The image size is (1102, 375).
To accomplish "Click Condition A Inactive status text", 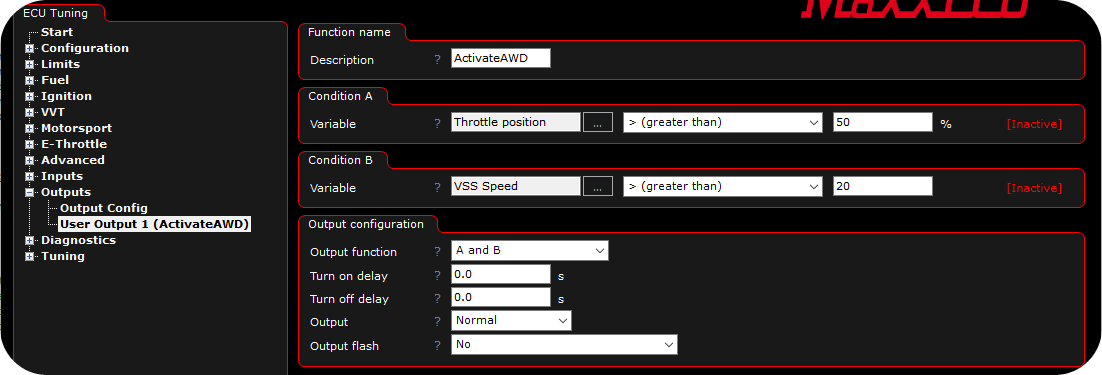I will click(x=1034, y=124).
